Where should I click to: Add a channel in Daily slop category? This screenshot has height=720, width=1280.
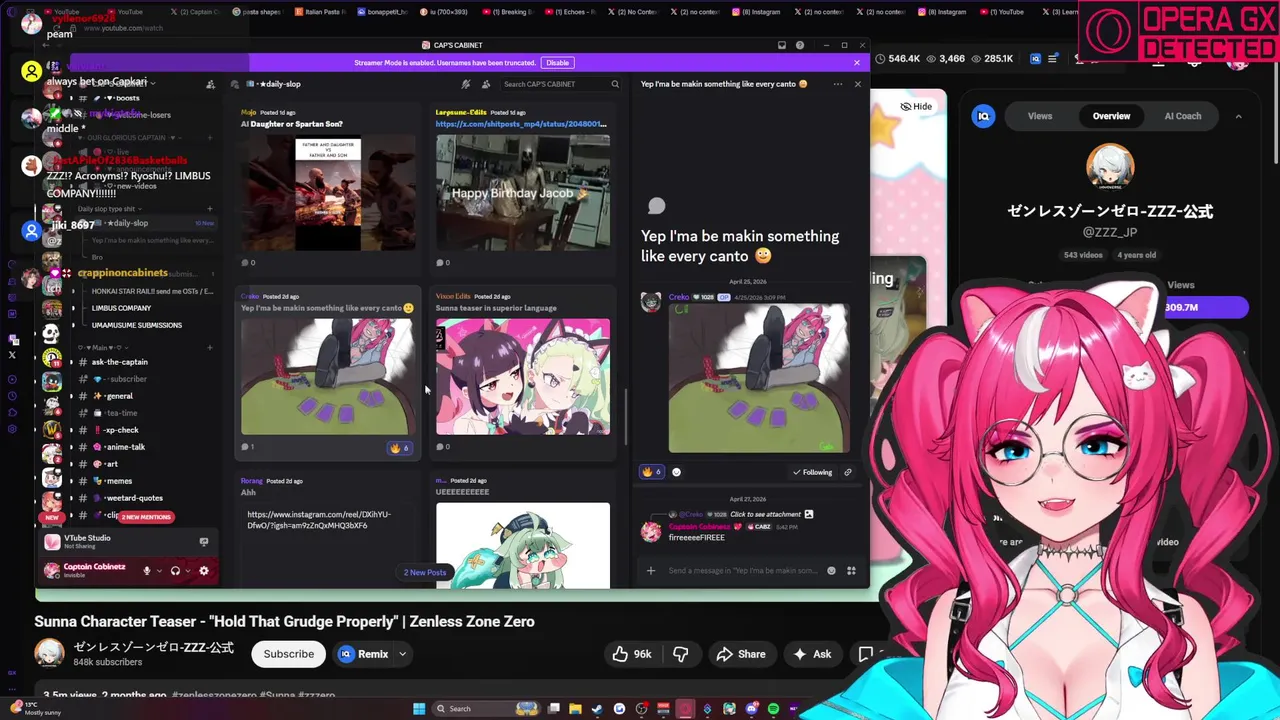[210, 209]
